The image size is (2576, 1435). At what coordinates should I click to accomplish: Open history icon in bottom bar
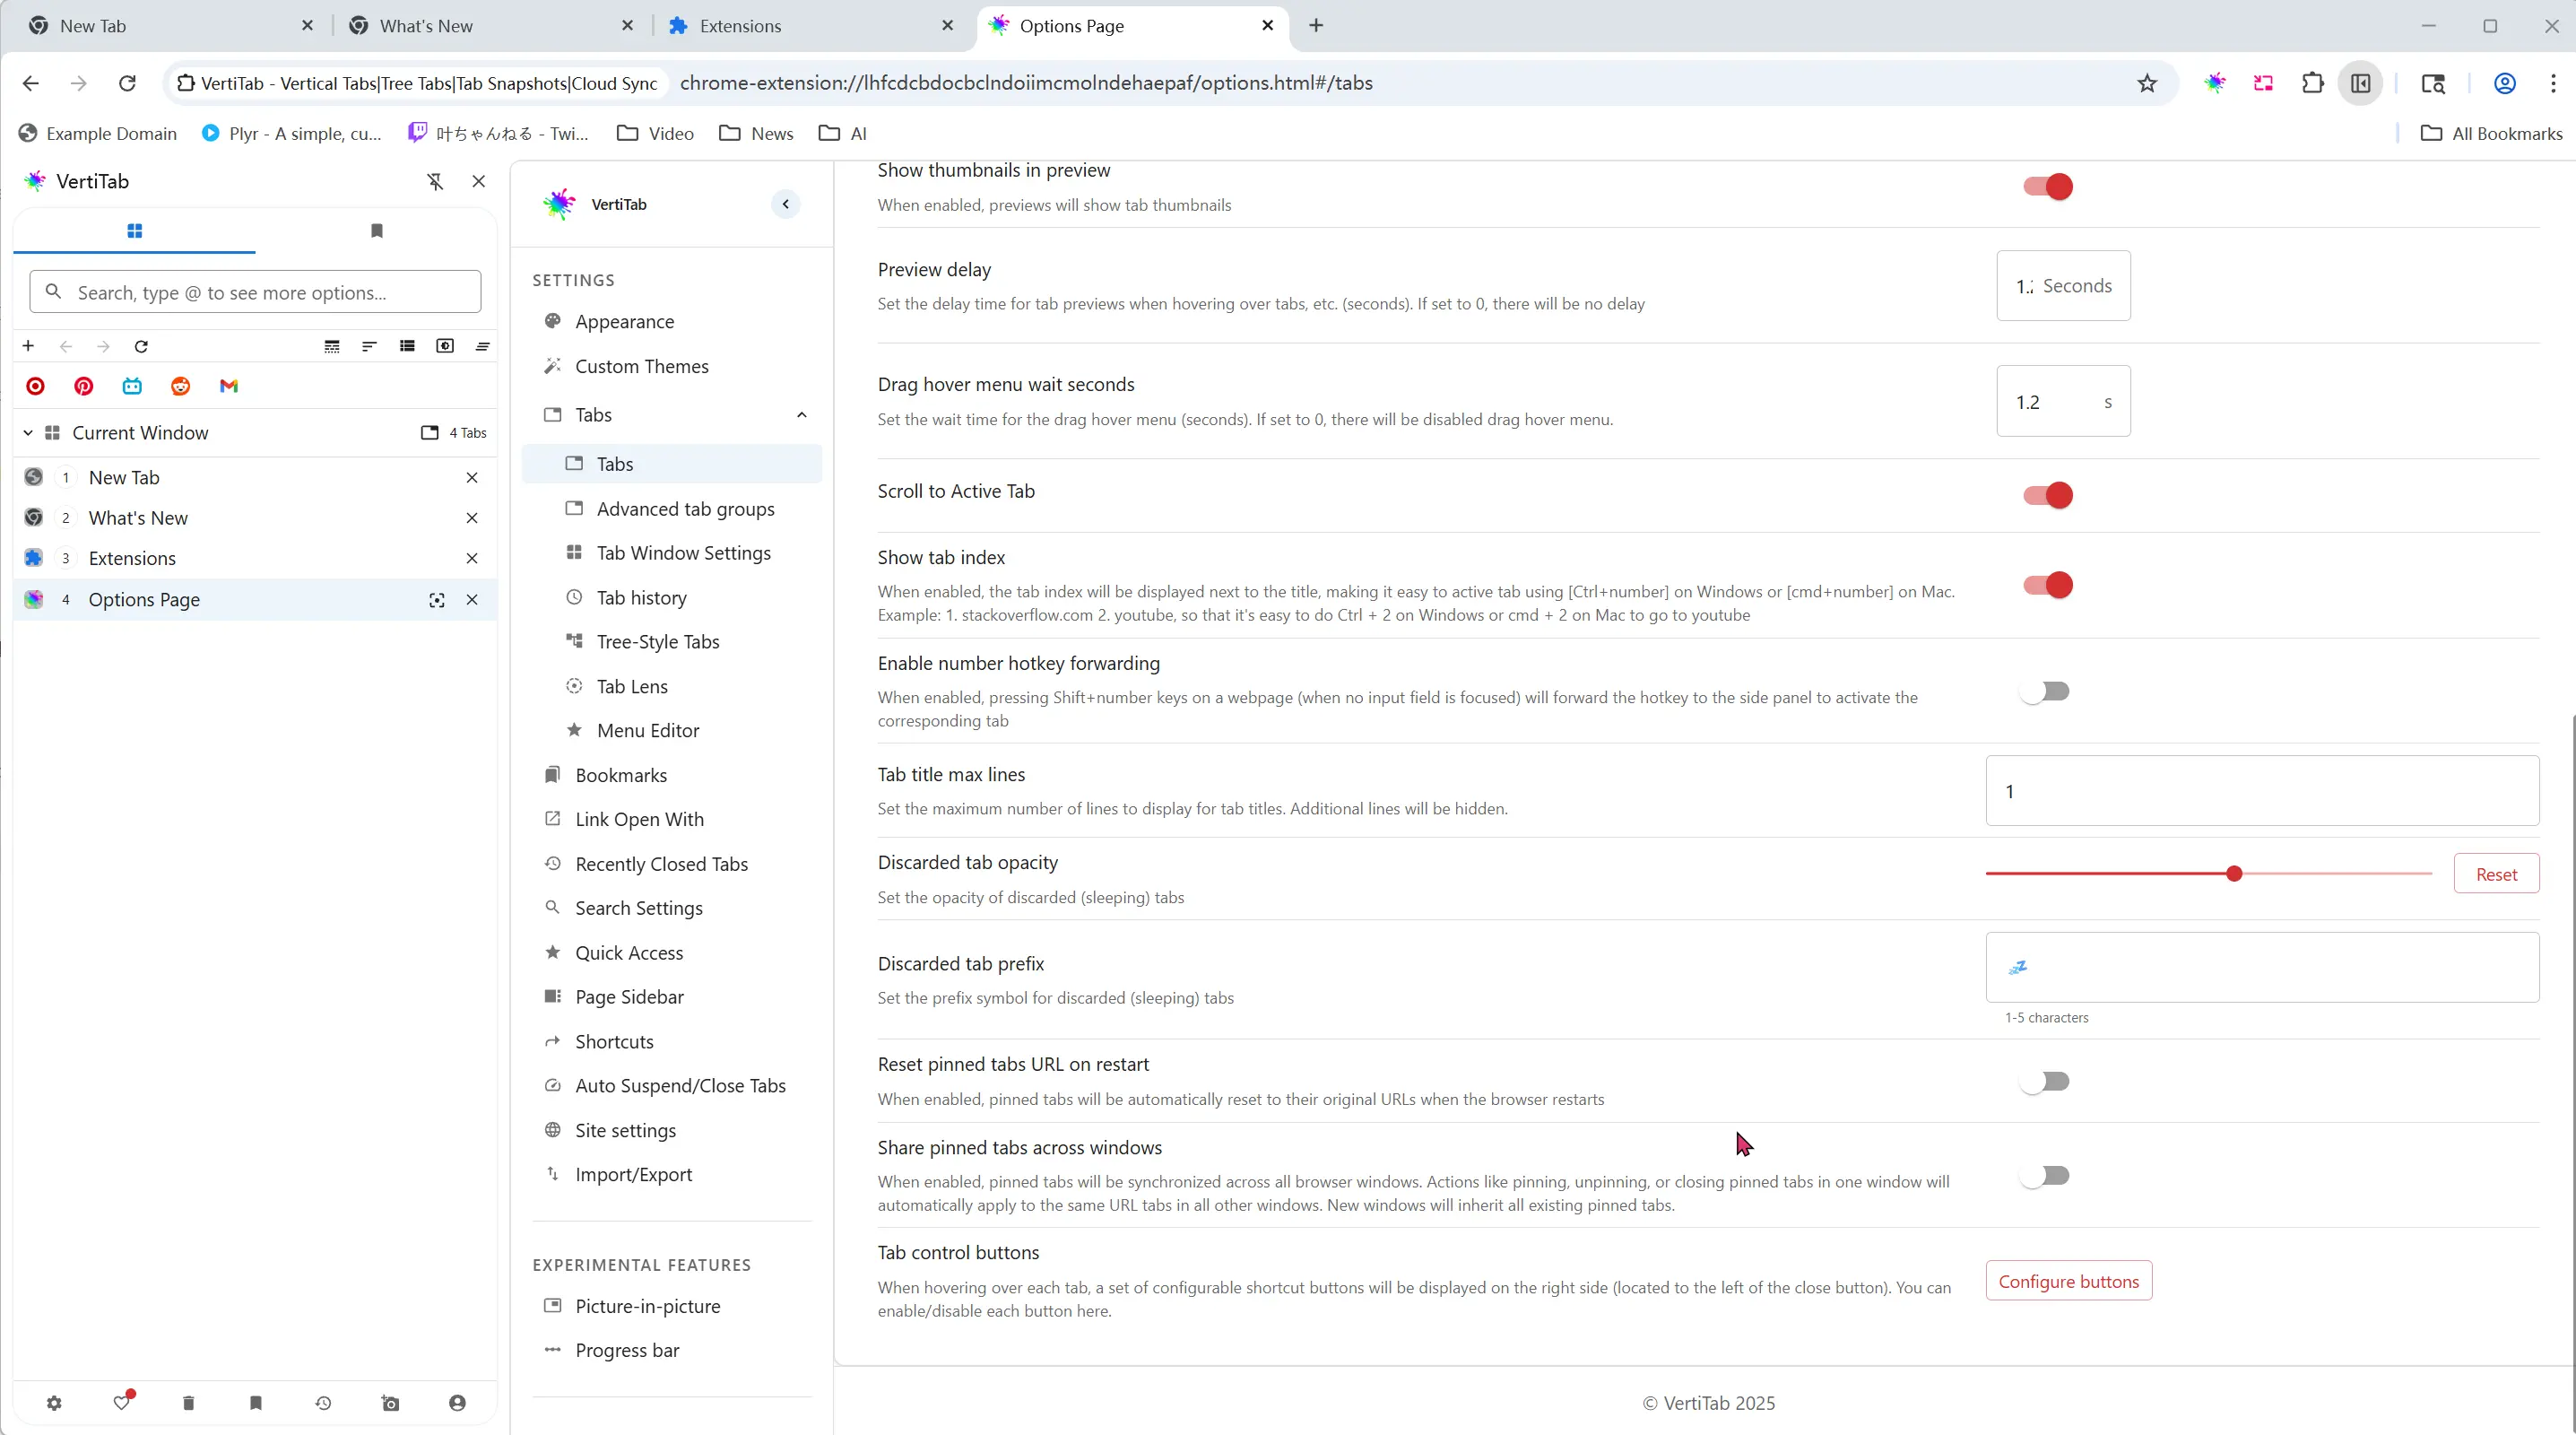(323, 1403)
